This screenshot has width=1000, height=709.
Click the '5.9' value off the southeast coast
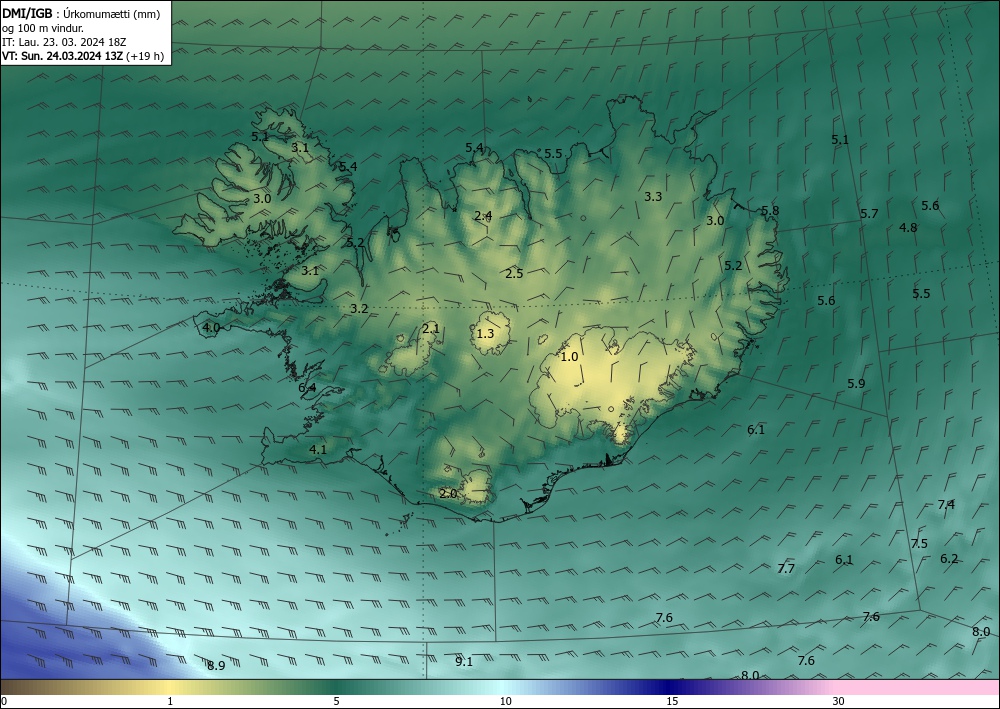click(x=856, y=383)
